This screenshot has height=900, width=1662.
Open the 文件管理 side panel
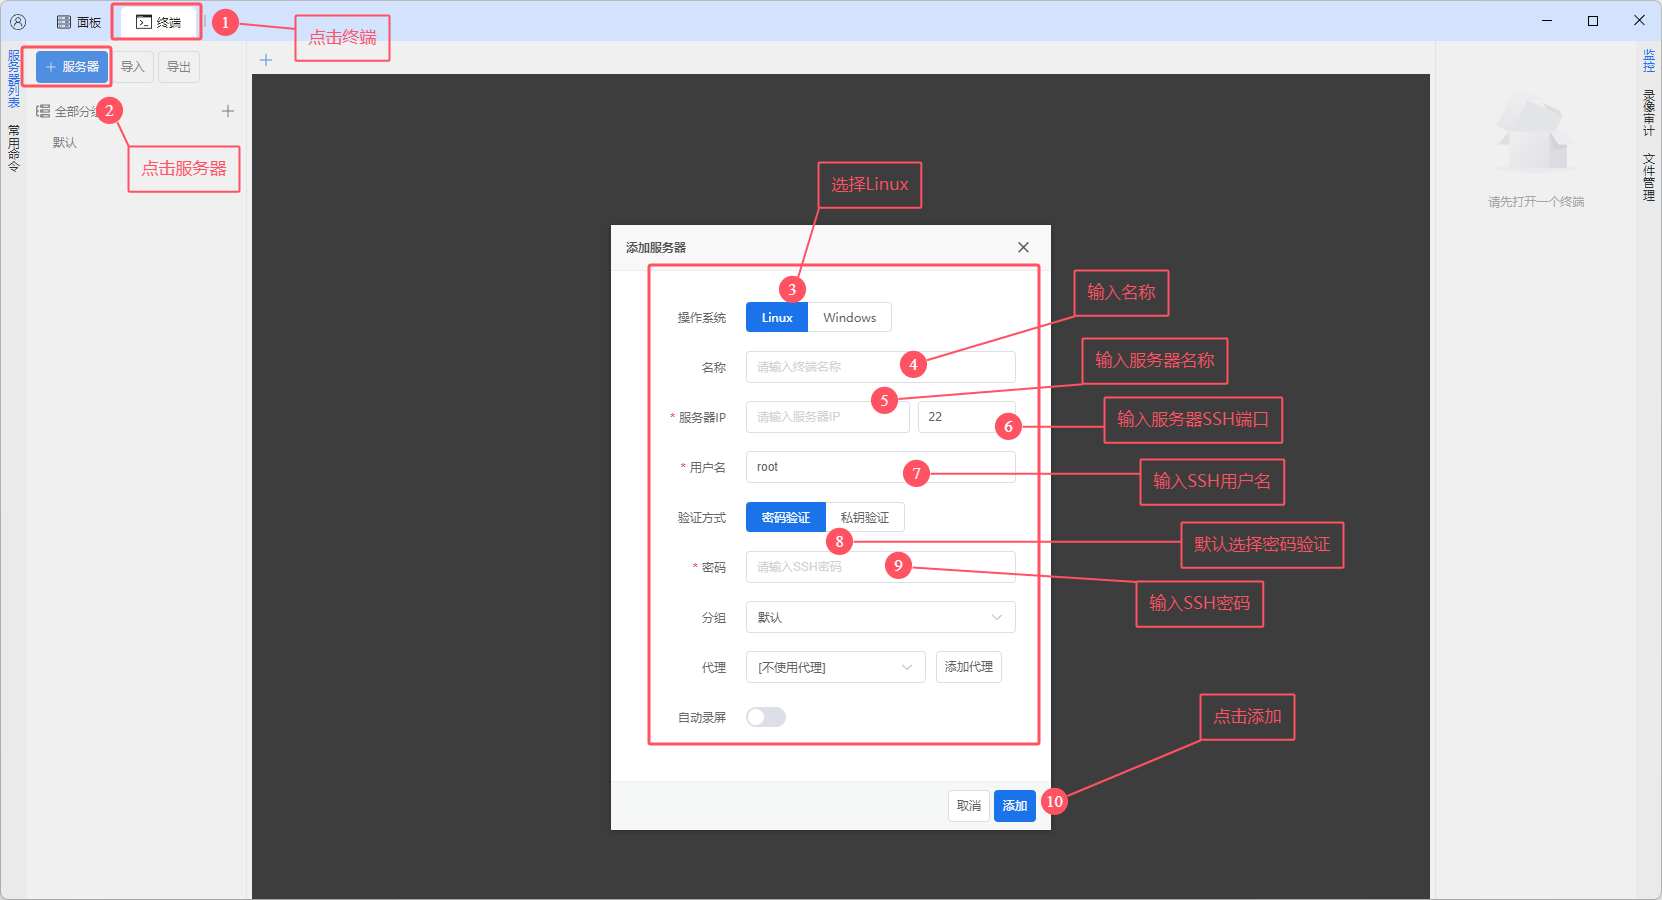pos(1648,177)
